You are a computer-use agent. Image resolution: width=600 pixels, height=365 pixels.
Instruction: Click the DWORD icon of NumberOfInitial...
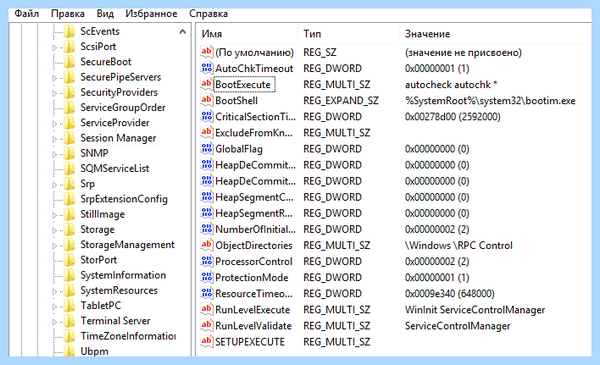207,229
